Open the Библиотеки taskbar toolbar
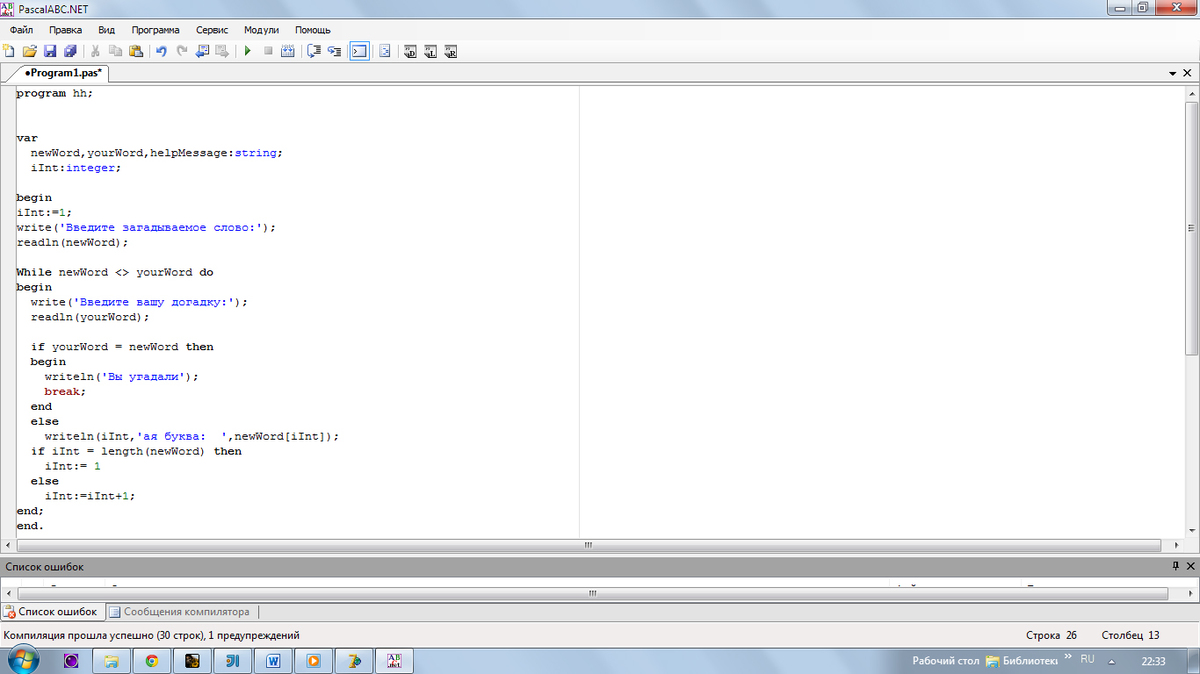This screenshot has width=1200, height=674. click(1021, 661)
